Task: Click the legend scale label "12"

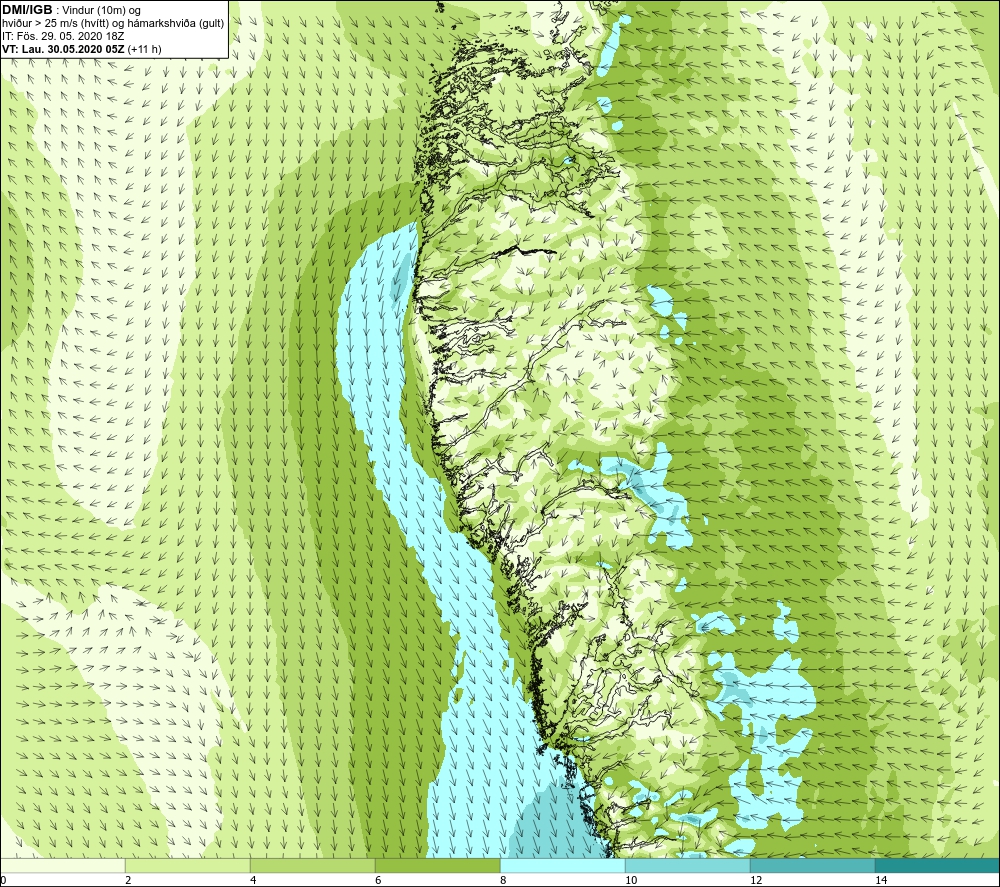Action: (756, 880)
